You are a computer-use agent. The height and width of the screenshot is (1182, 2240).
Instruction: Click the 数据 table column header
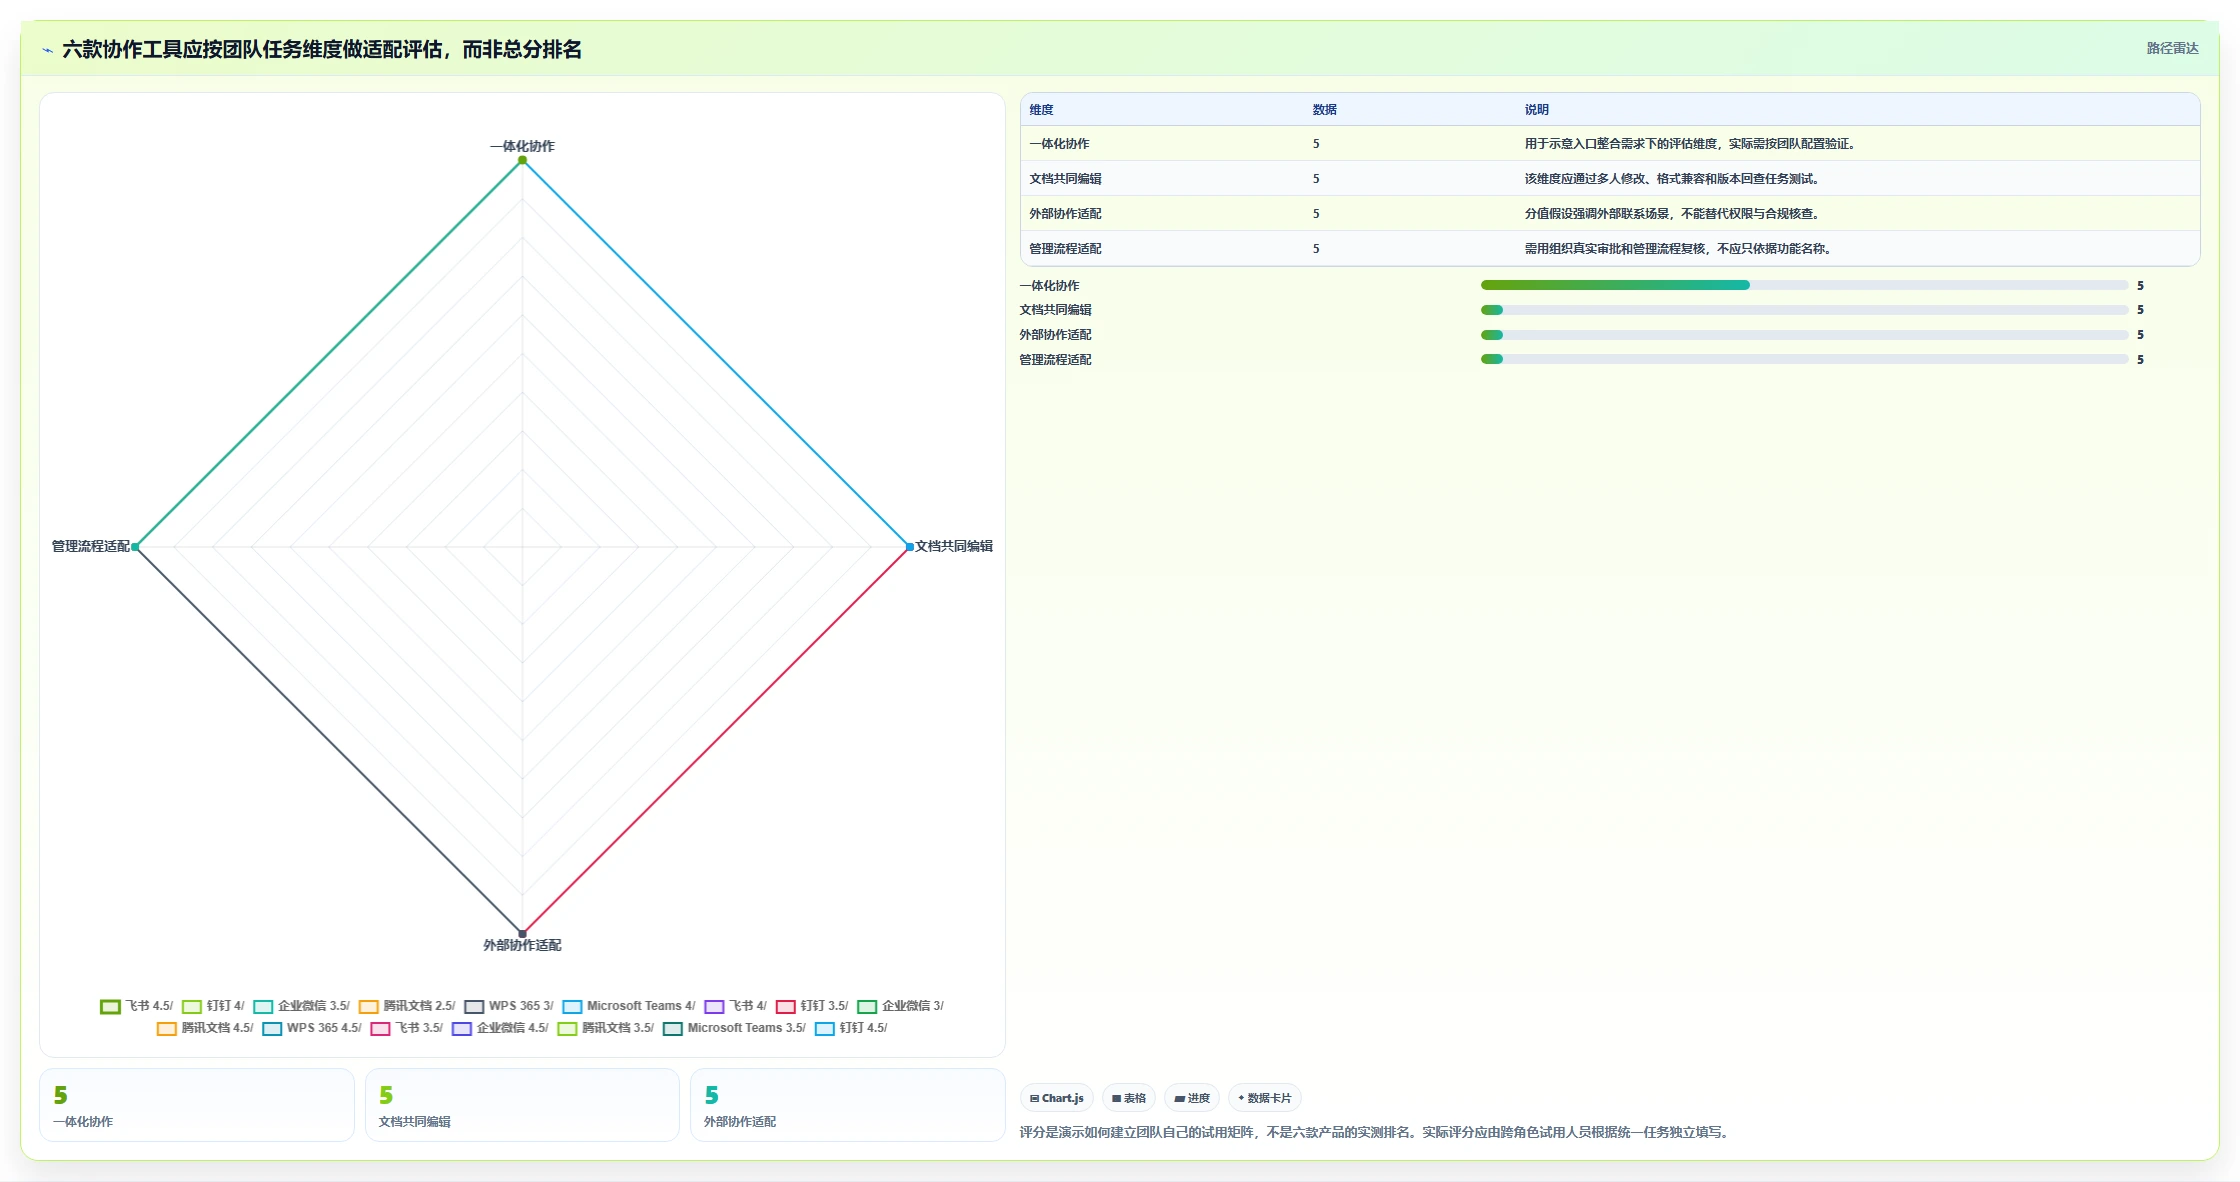click(x=1324, y=110)
